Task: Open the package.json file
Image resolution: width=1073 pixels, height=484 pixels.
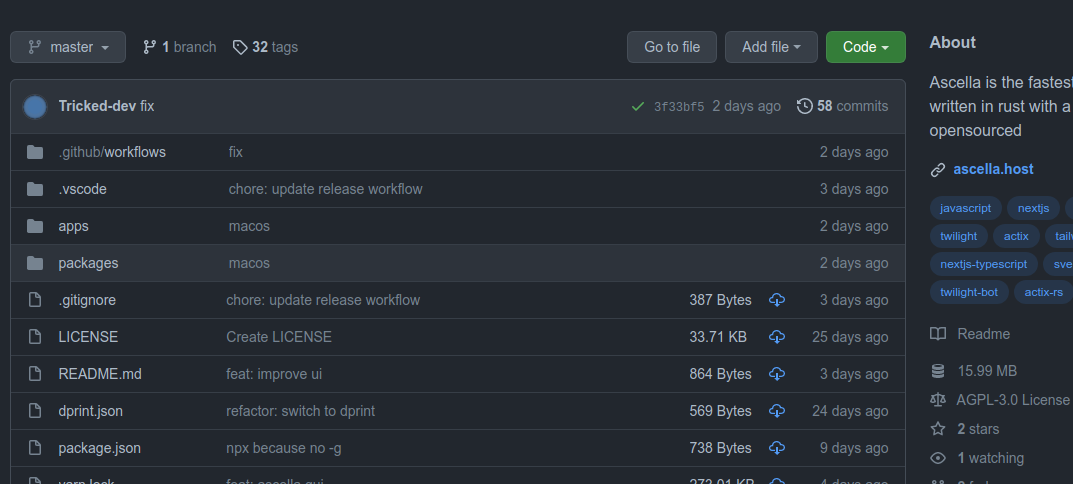Action: click(x=100, y=448)
